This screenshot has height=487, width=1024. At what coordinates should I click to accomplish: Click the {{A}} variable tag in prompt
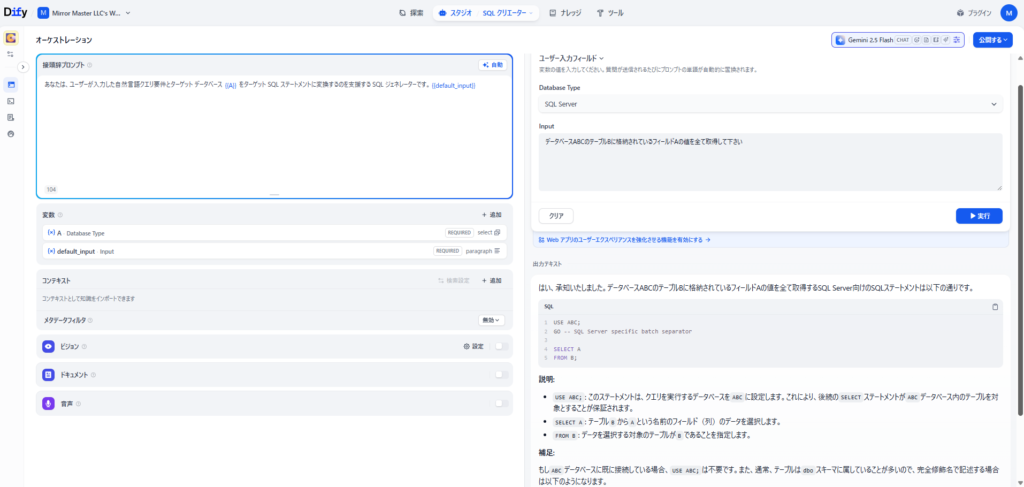[231, 86]
